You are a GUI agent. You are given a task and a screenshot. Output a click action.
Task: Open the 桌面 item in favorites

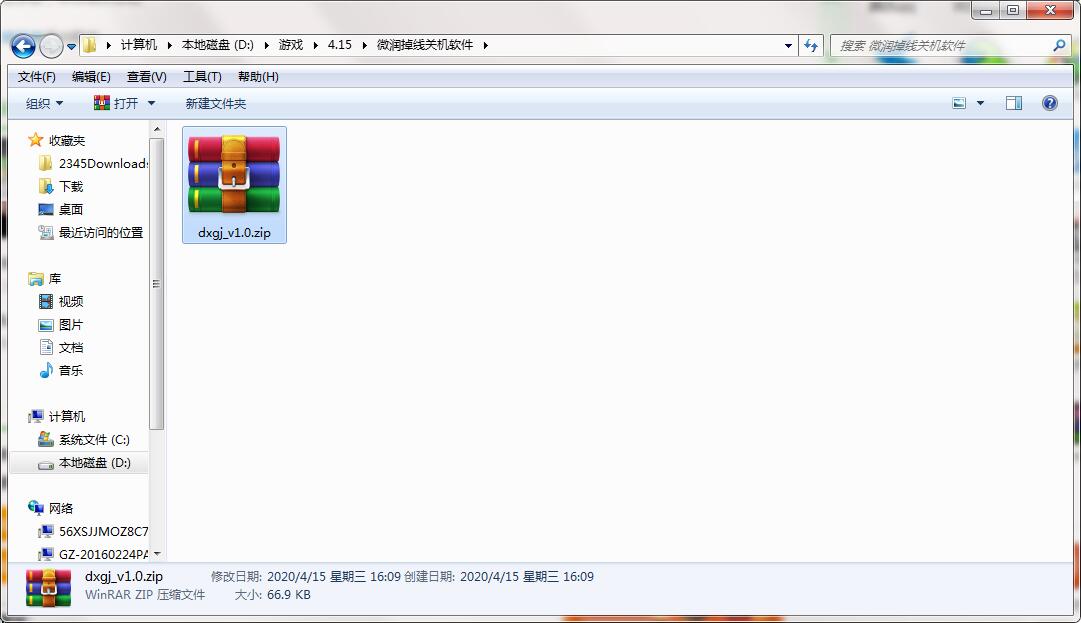tap(70, 209)
